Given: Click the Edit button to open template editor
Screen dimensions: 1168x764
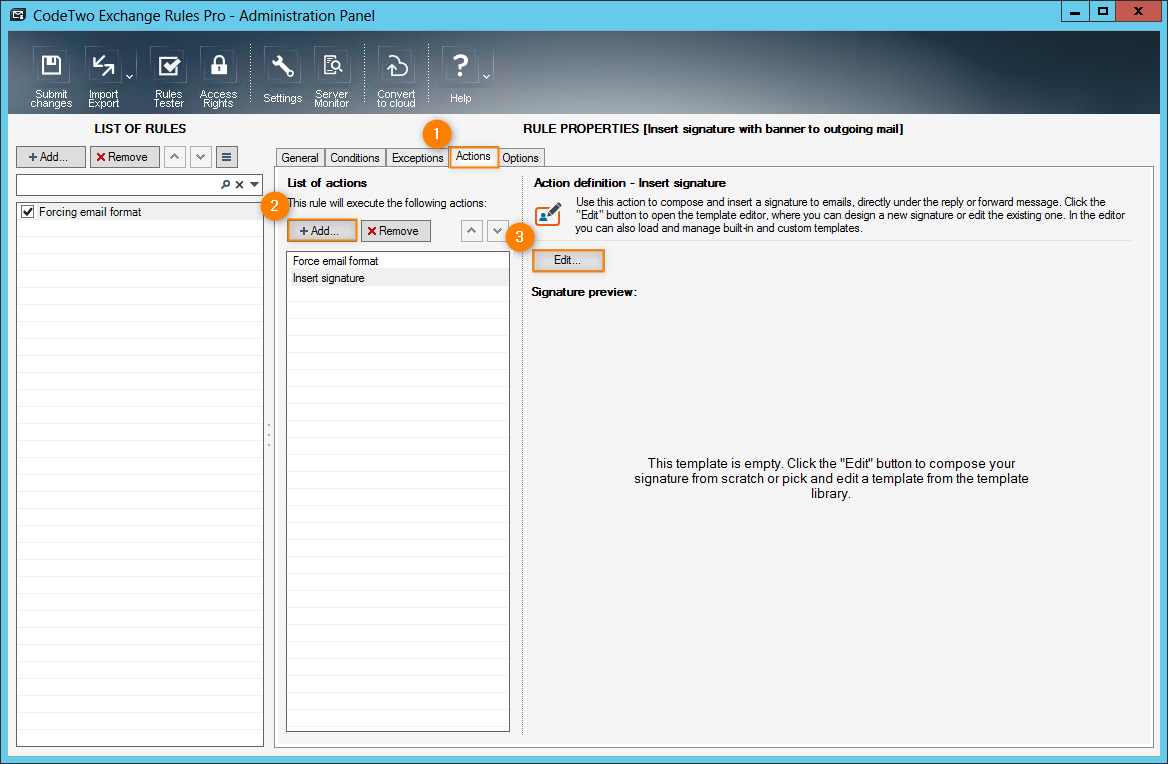Looking at the screenshot, I should click(568, 260).
